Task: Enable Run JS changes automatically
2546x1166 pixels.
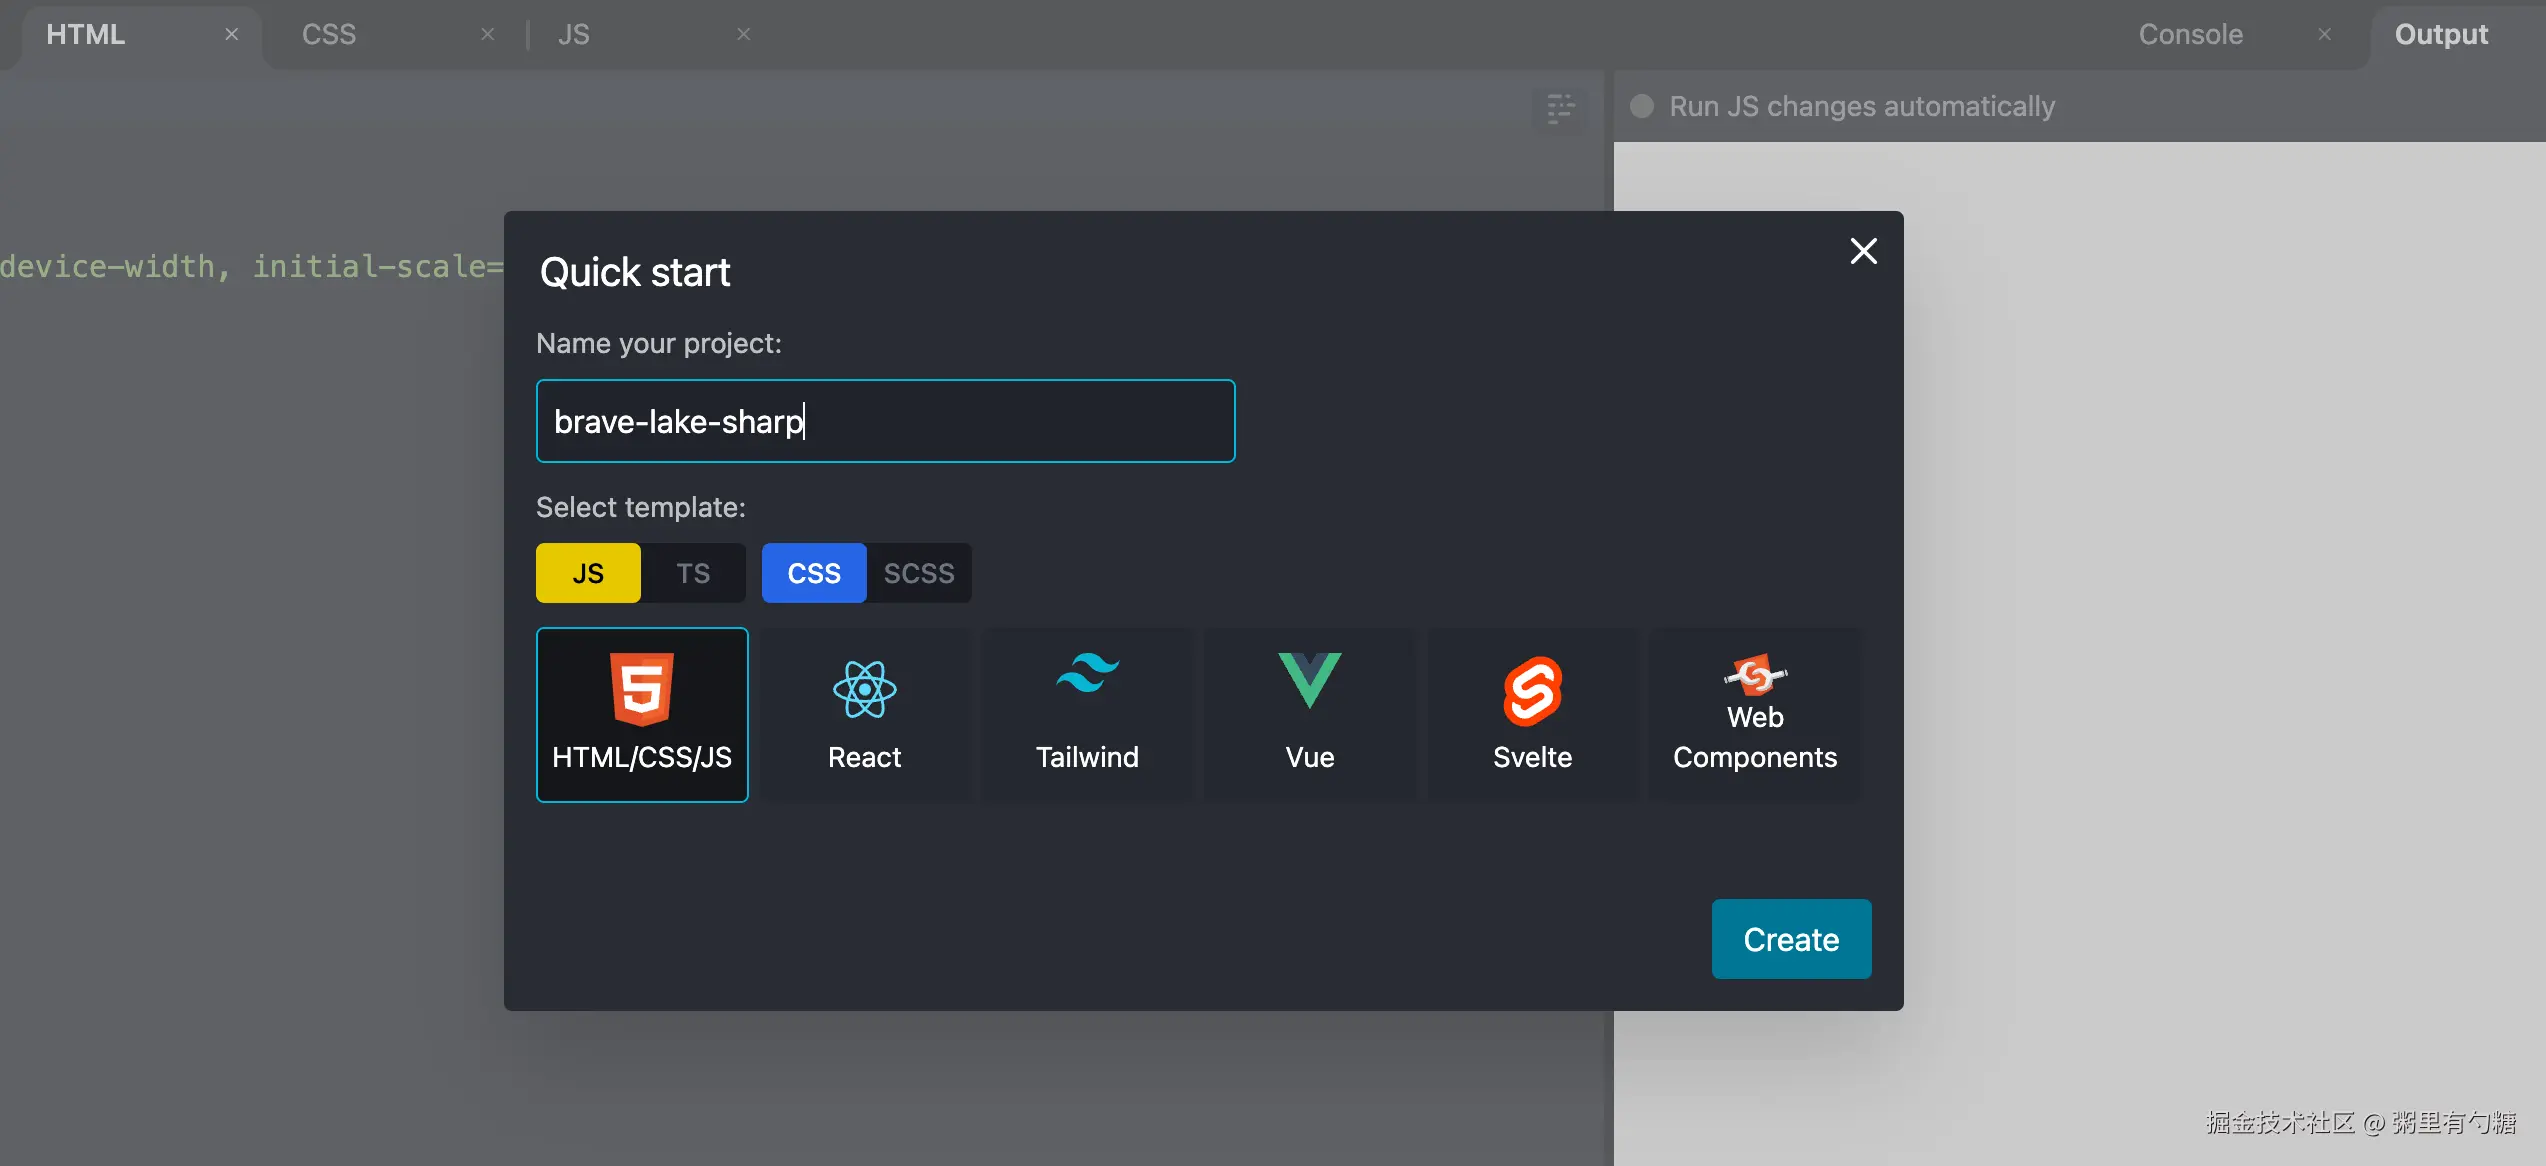Action: [1642, 106]
